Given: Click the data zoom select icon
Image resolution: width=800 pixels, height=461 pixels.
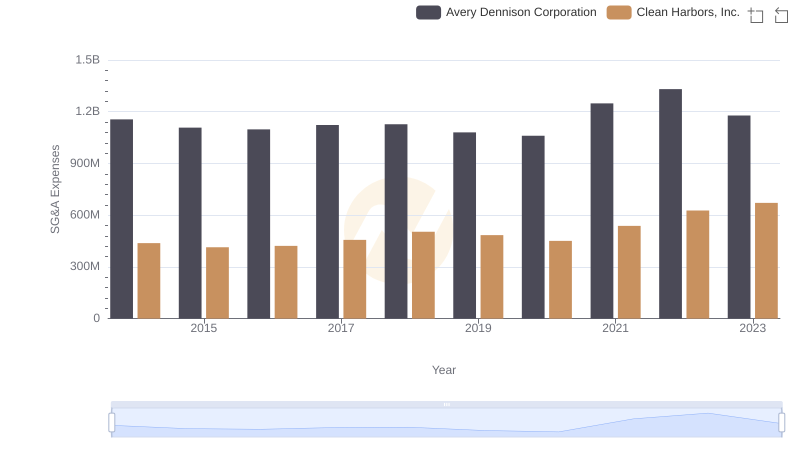Looking at the screenshot, I should 756,15.
